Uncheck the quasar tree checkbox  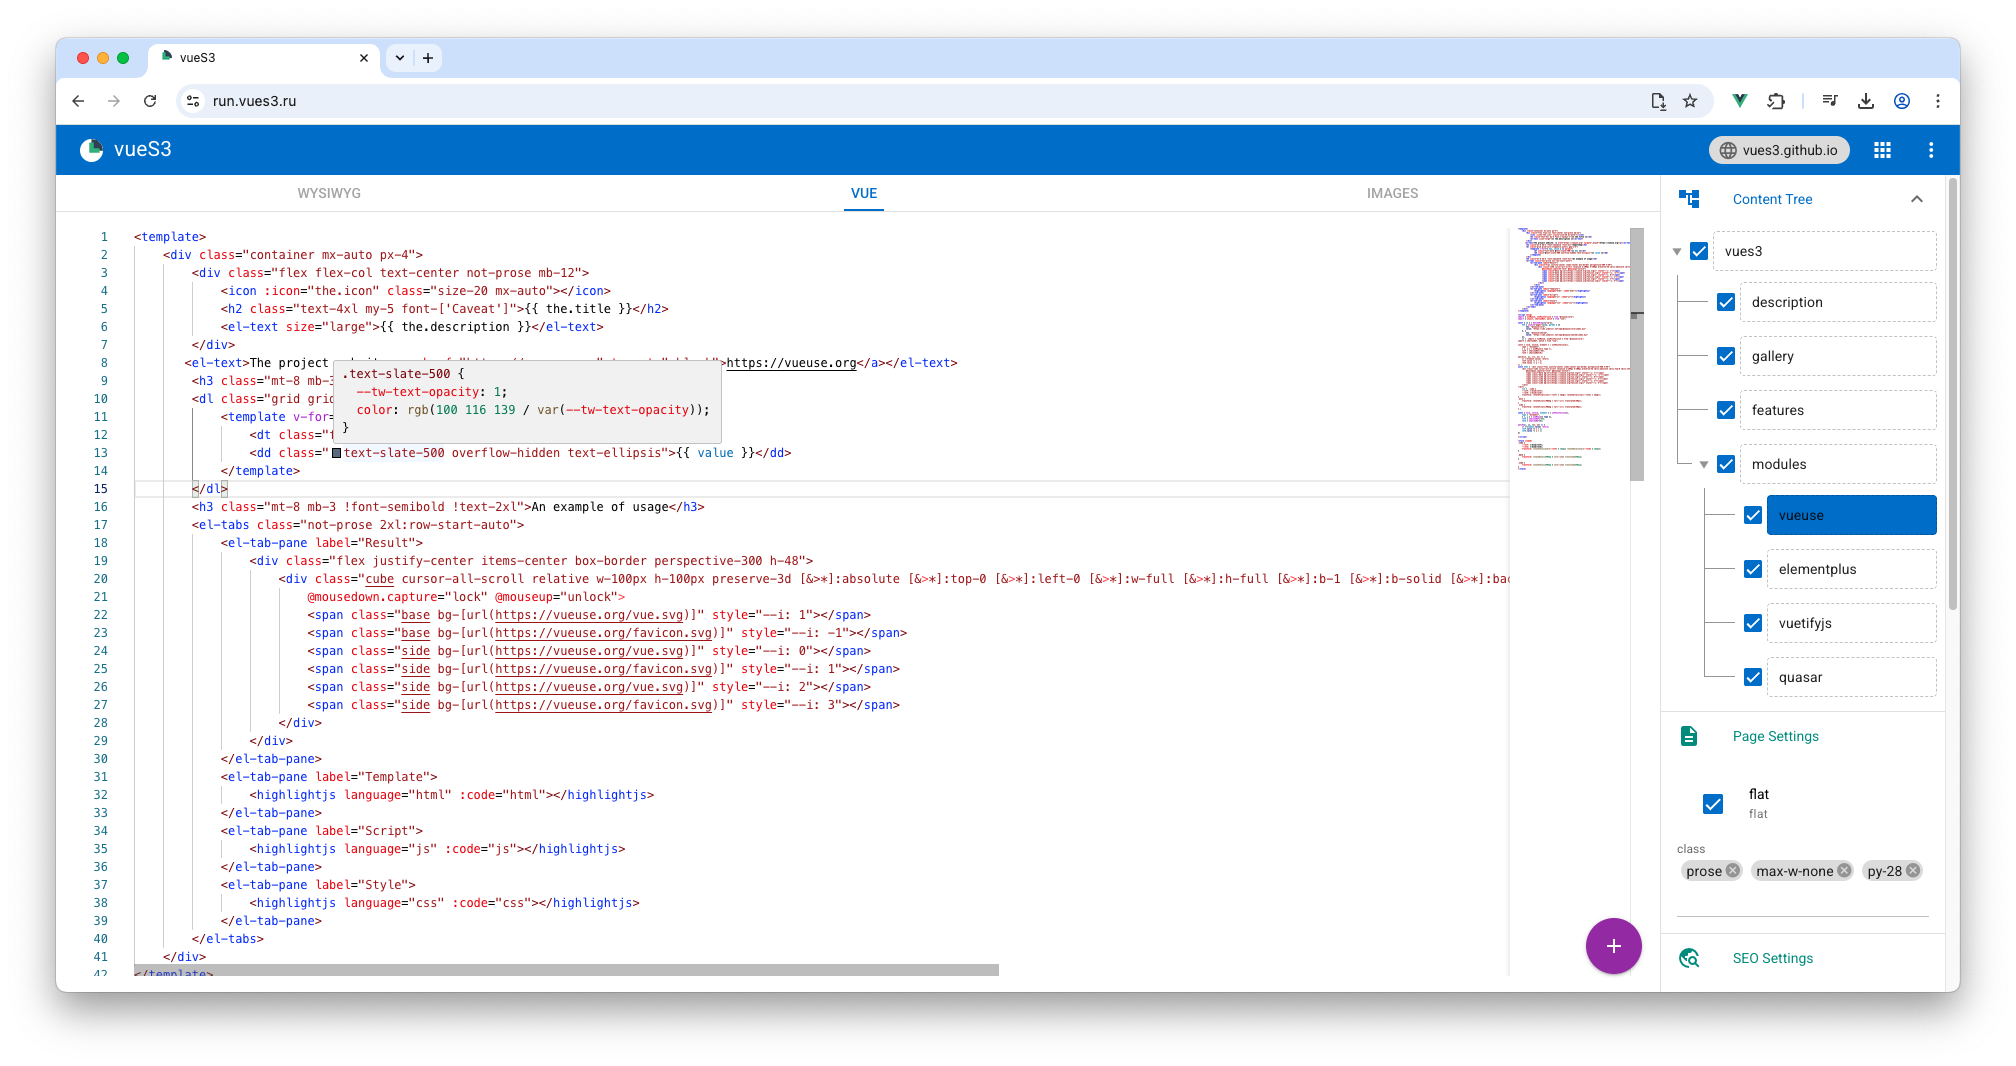click(1753, 677)
